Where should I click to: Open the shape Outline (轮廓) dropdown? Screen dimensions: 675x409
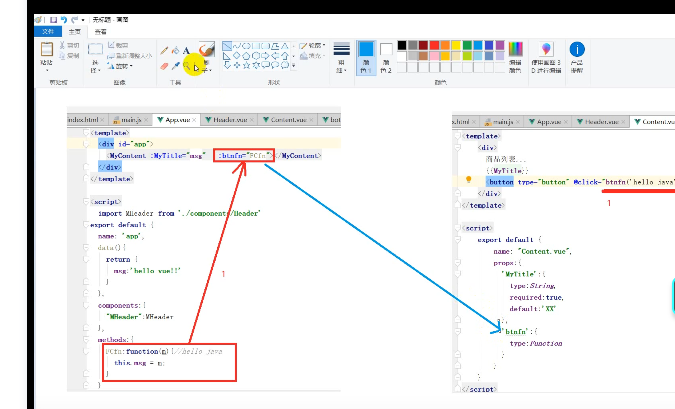(312, 45)
